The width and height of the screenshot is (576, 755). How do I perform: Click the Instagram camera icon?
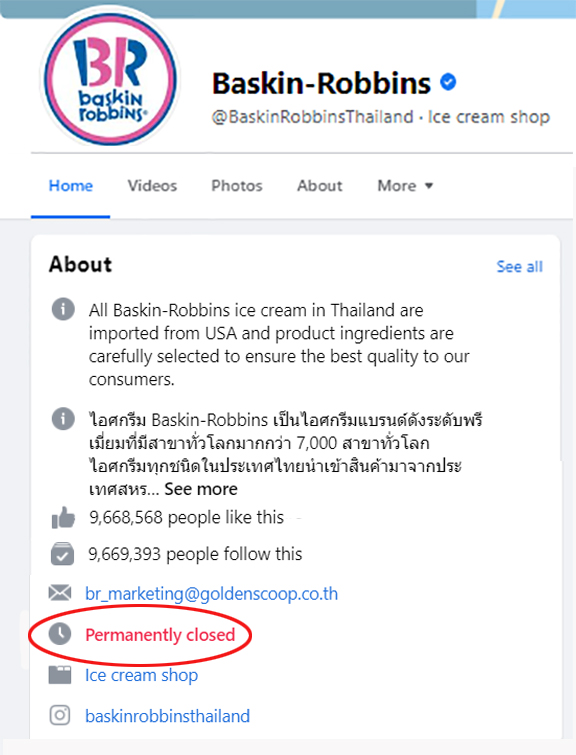pyautogui.click(x=60, y=715)
